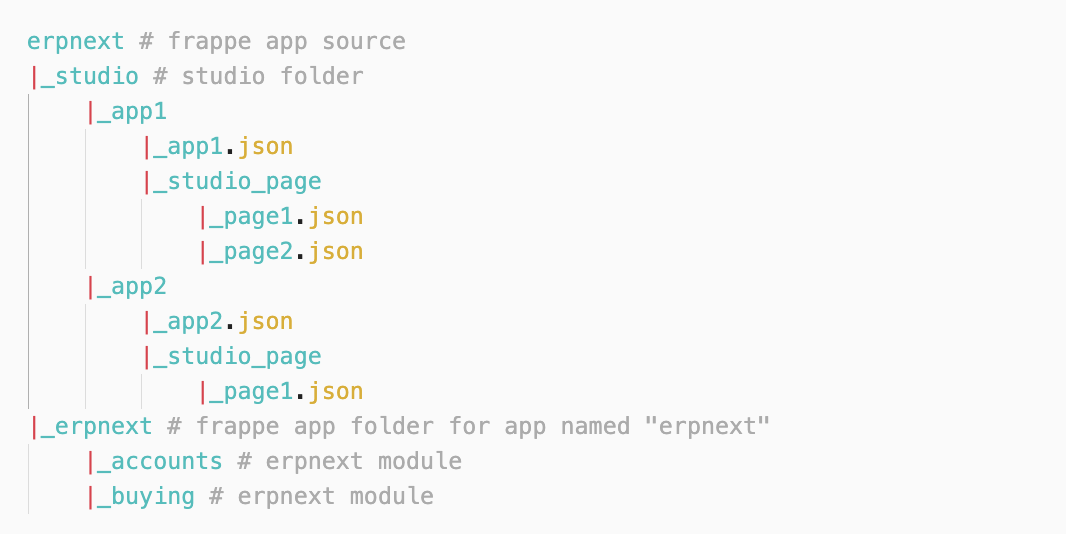Click the _accounts module entry
The height and width of the screenshot is (534, 1066).
point(160,461)
